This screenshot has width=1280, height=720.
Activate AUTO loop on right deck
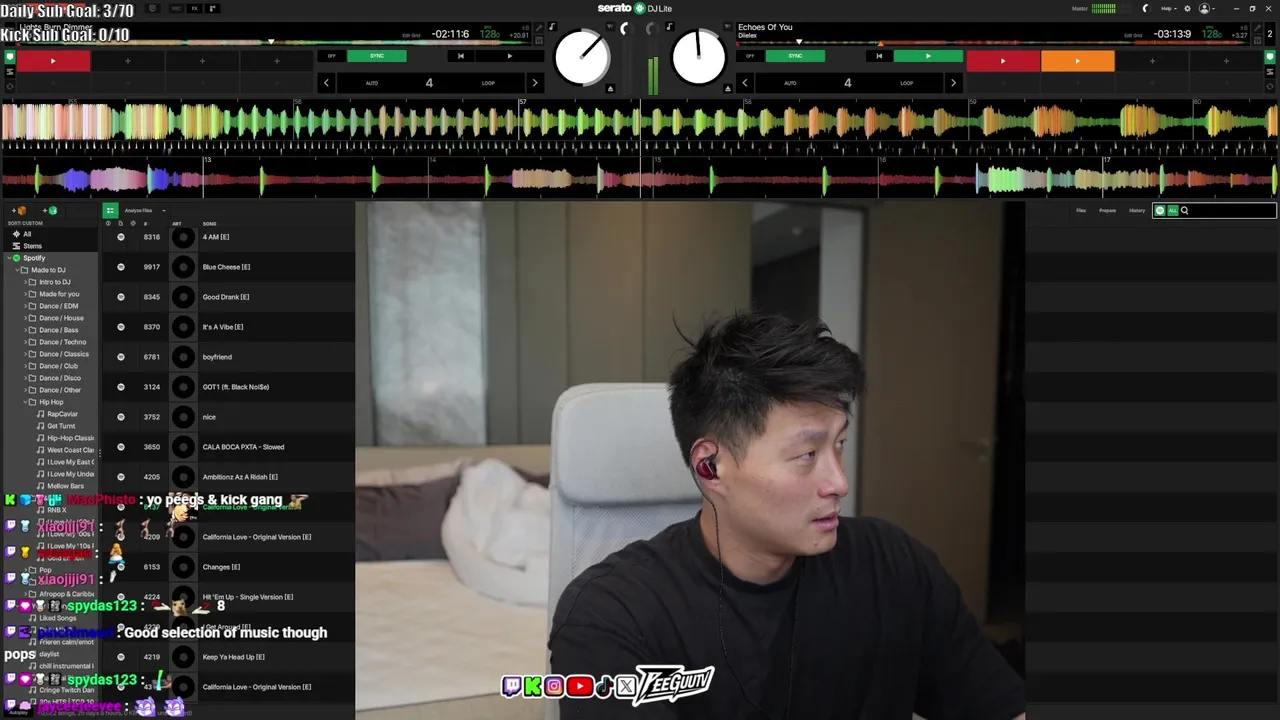[x=790, y=83]
